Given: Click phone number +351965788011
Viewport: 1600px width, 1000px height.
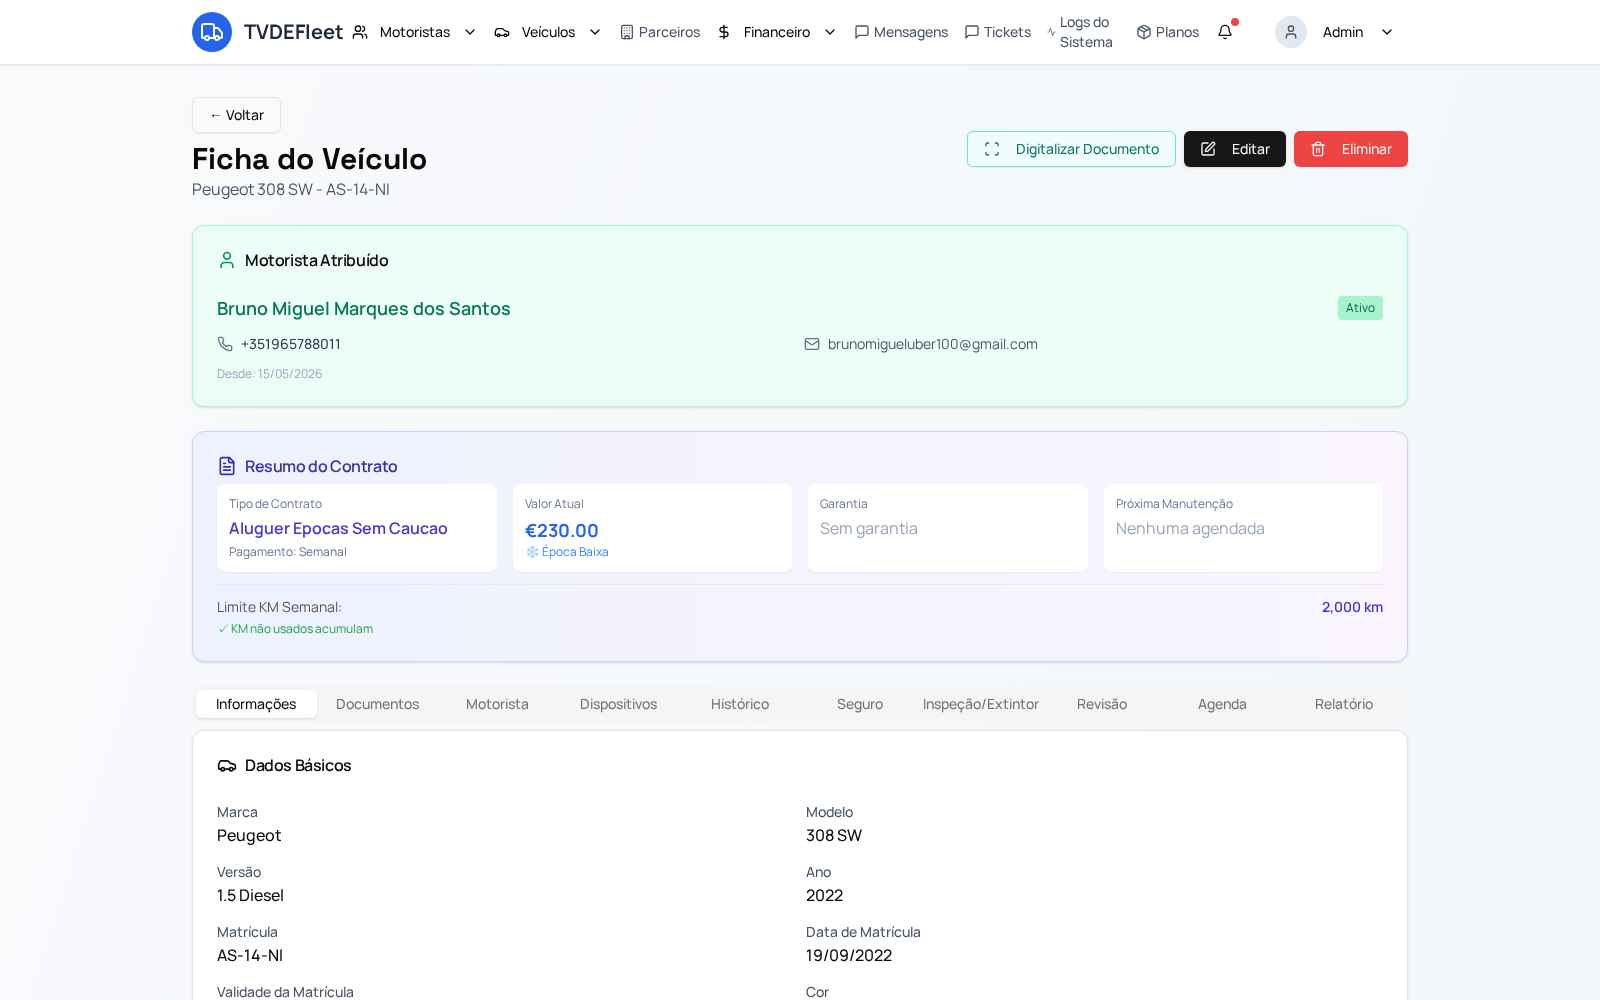Looking at the screenshot, I should coord(291,344).
